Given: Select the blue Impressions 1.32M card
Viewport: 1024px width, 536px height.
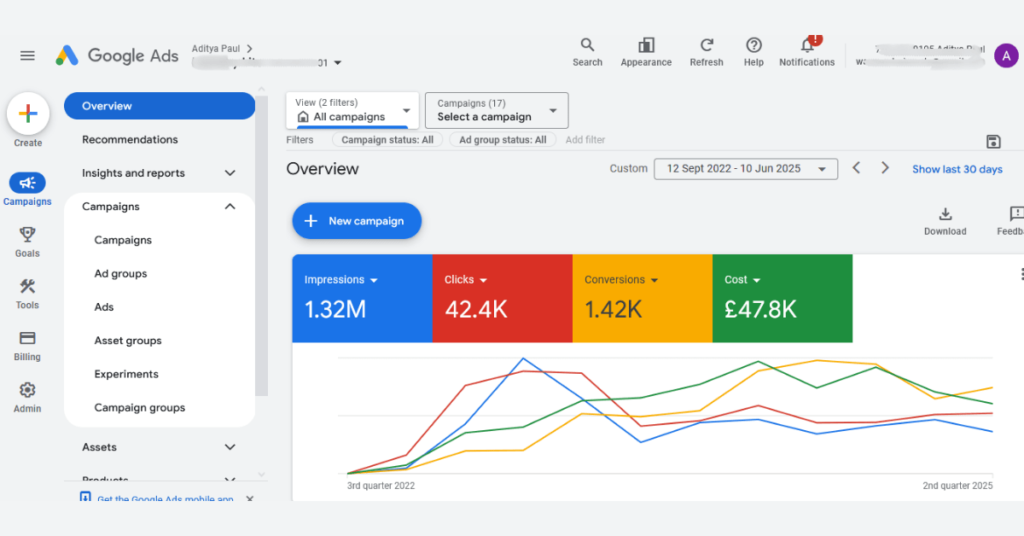Looking at the screenshot, I should pyautogui.click(x=362, y=298).
